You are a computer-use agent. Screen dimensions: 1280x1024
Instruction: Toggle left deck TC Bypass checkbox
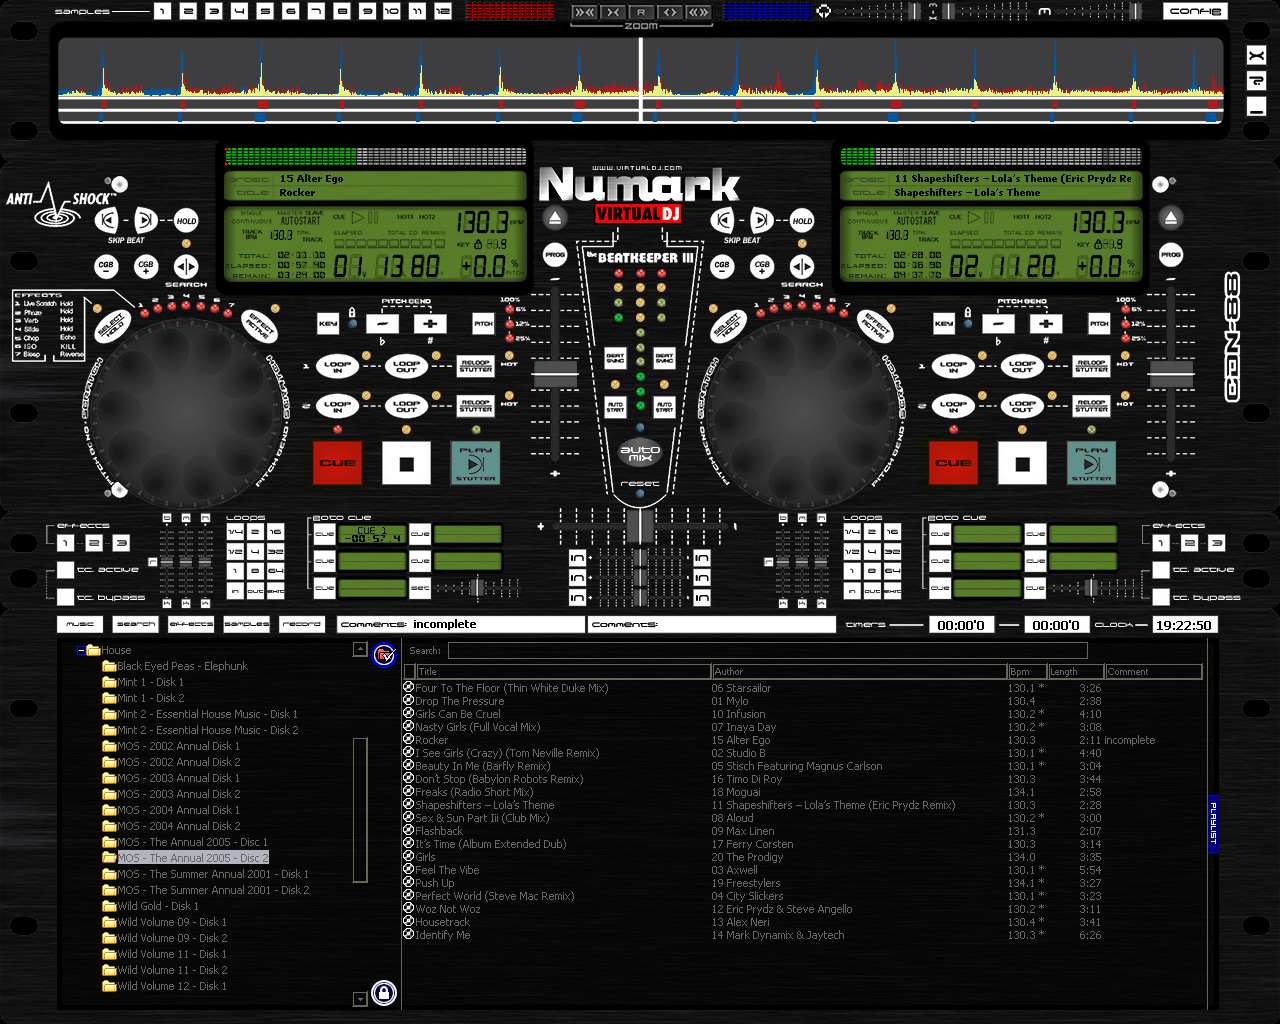pyautogui.click(x=66, y=597)
